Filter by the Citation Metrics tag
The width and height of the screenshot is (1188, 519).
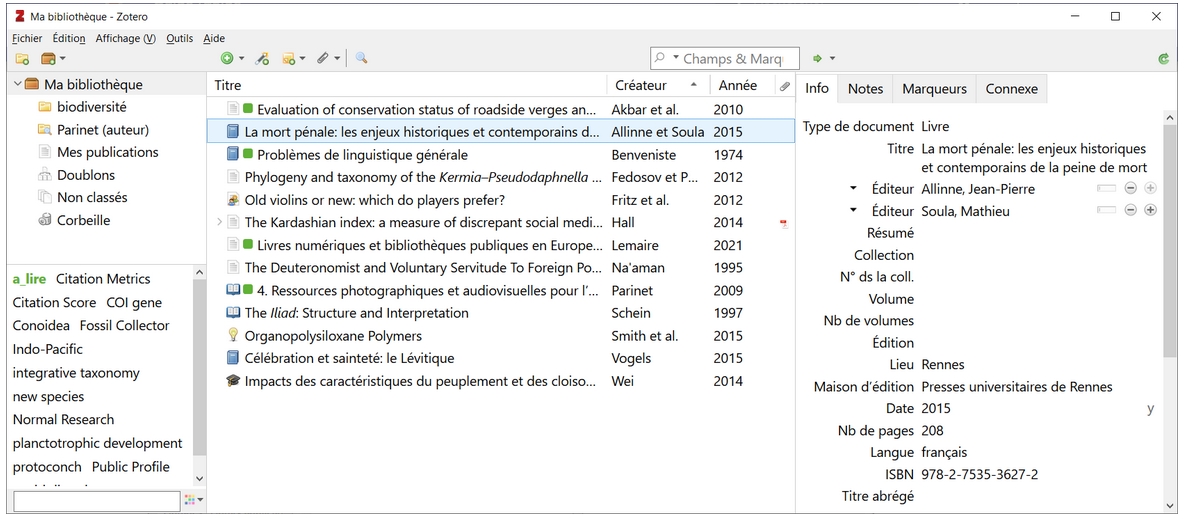[x=103, y=279]
